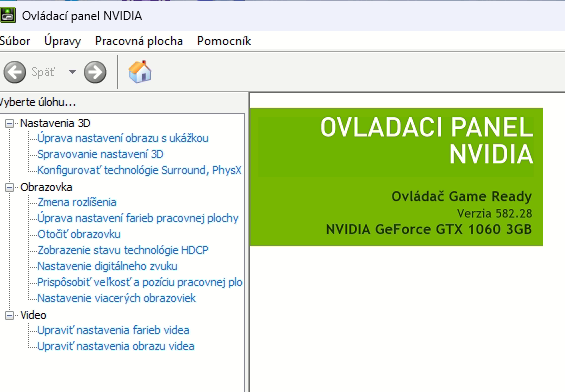Viewport: 565px width, 392px height.
Task: Collapse the Obrazovka tree node
Action: (9, 187)
